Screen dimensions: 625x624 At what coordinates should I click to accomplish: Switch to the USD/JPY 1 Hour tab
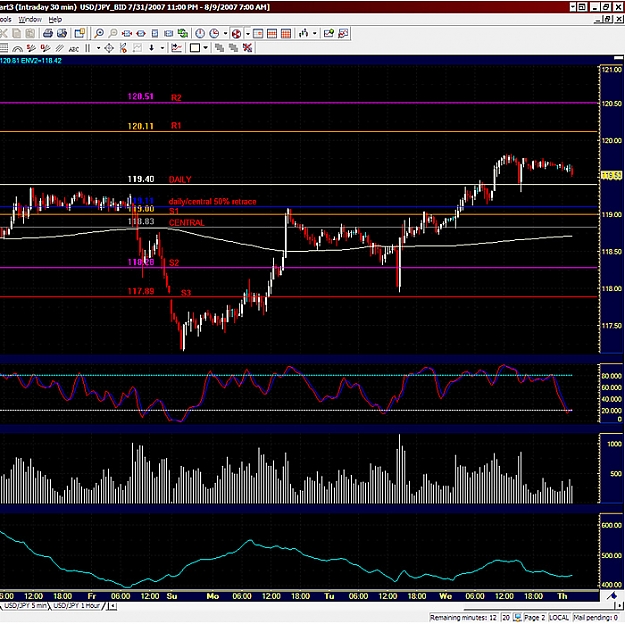point(76,606)
